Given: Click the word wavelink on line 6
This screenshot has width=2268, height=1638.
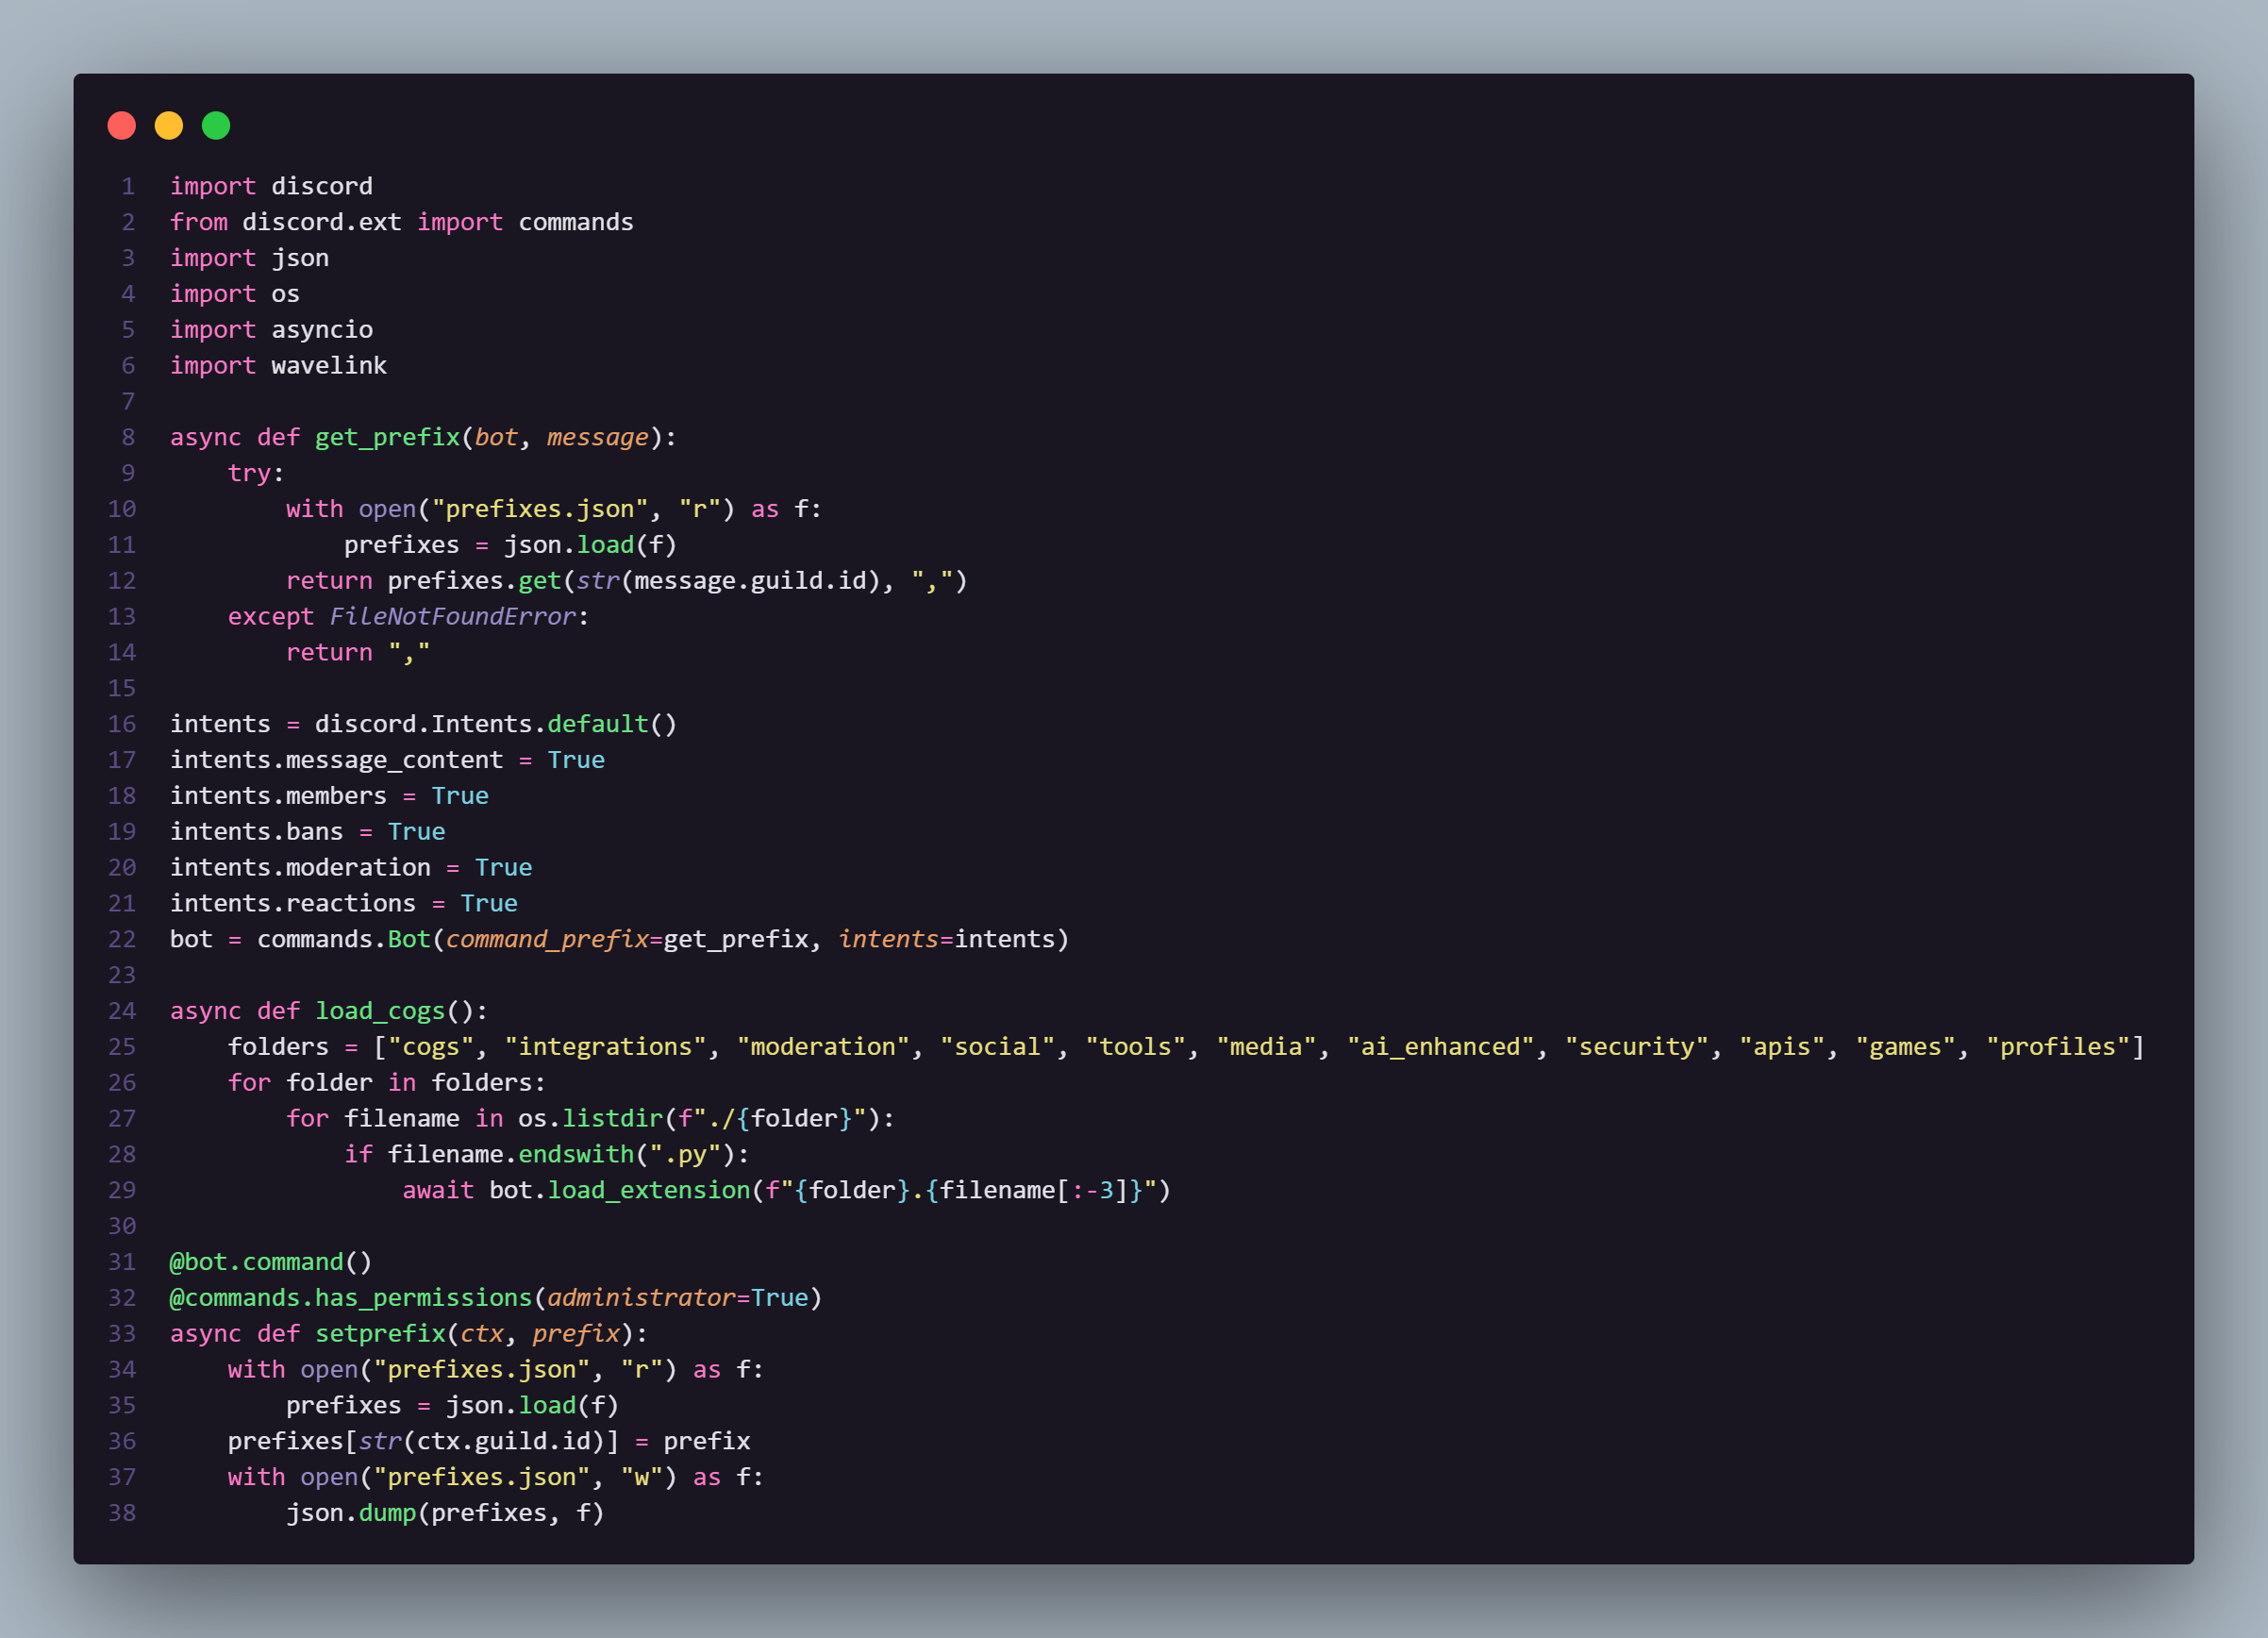Looking at the screenshot, I should [x=328, y=366].
